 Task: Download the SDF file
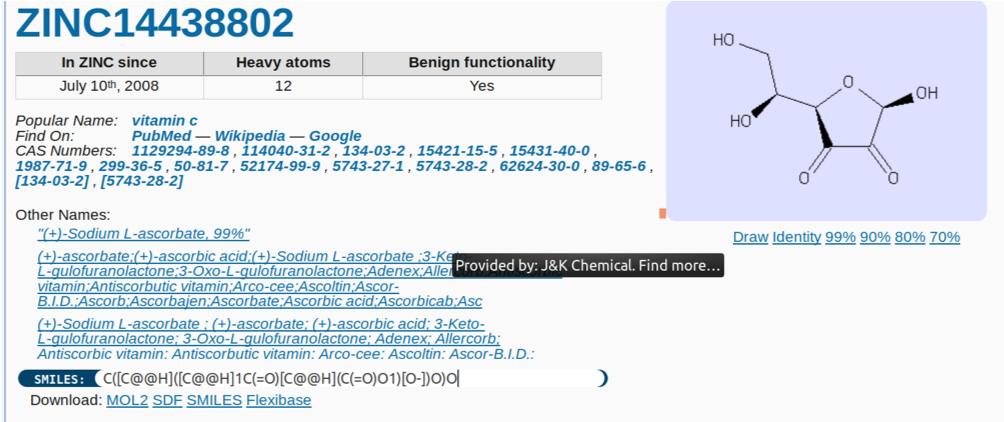[x=167, y=401]
